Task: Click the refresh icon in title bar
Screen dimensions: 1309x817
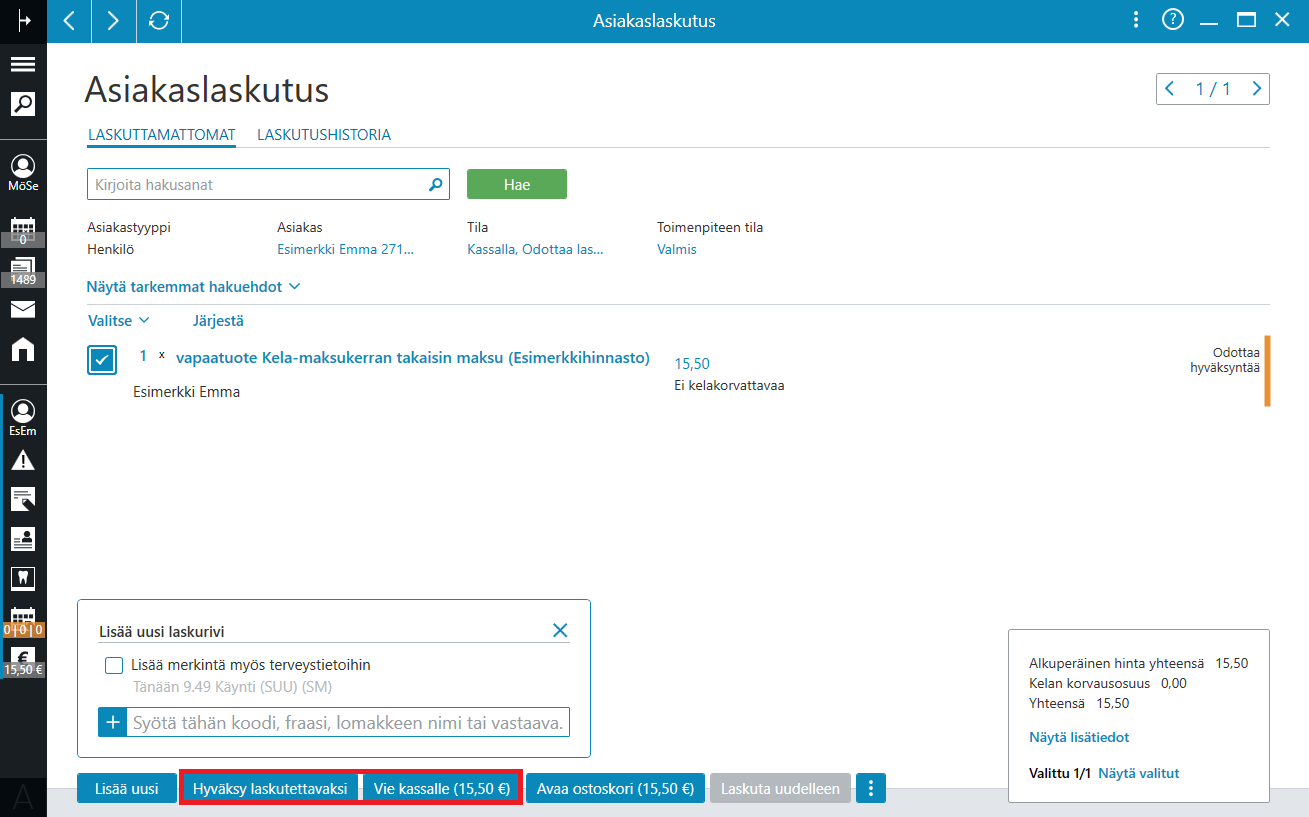Action: pyautogui.click(x=158, y=21)
